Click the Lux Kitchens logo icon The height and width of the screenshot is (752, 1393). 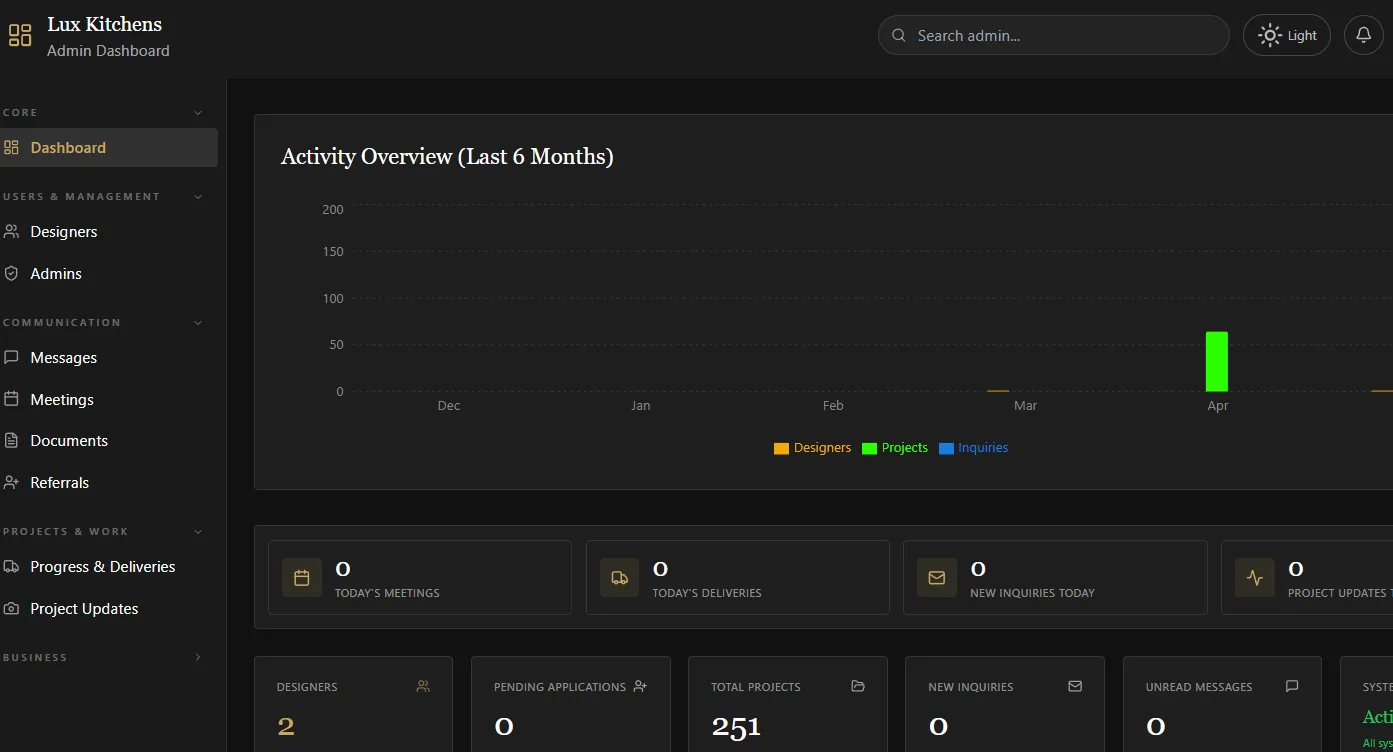pyautogui.click(x=20, y=36)
